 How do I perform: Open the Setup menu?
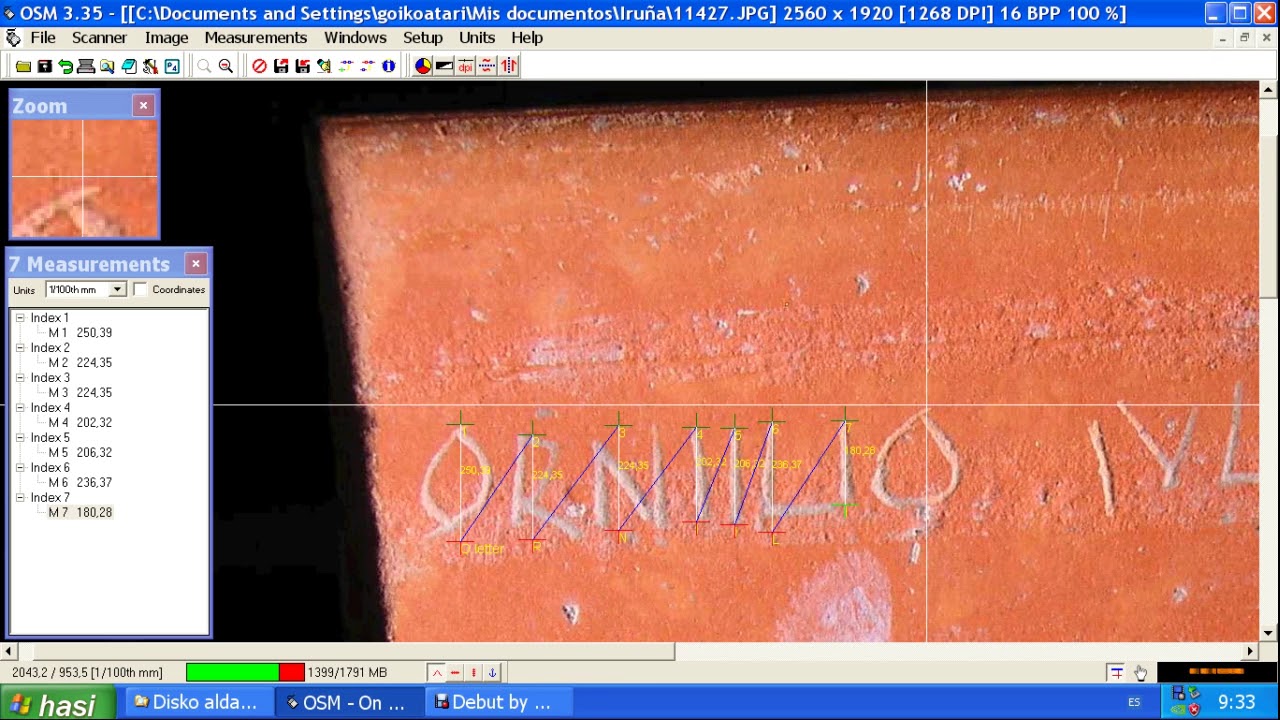(x=423, y=38)
